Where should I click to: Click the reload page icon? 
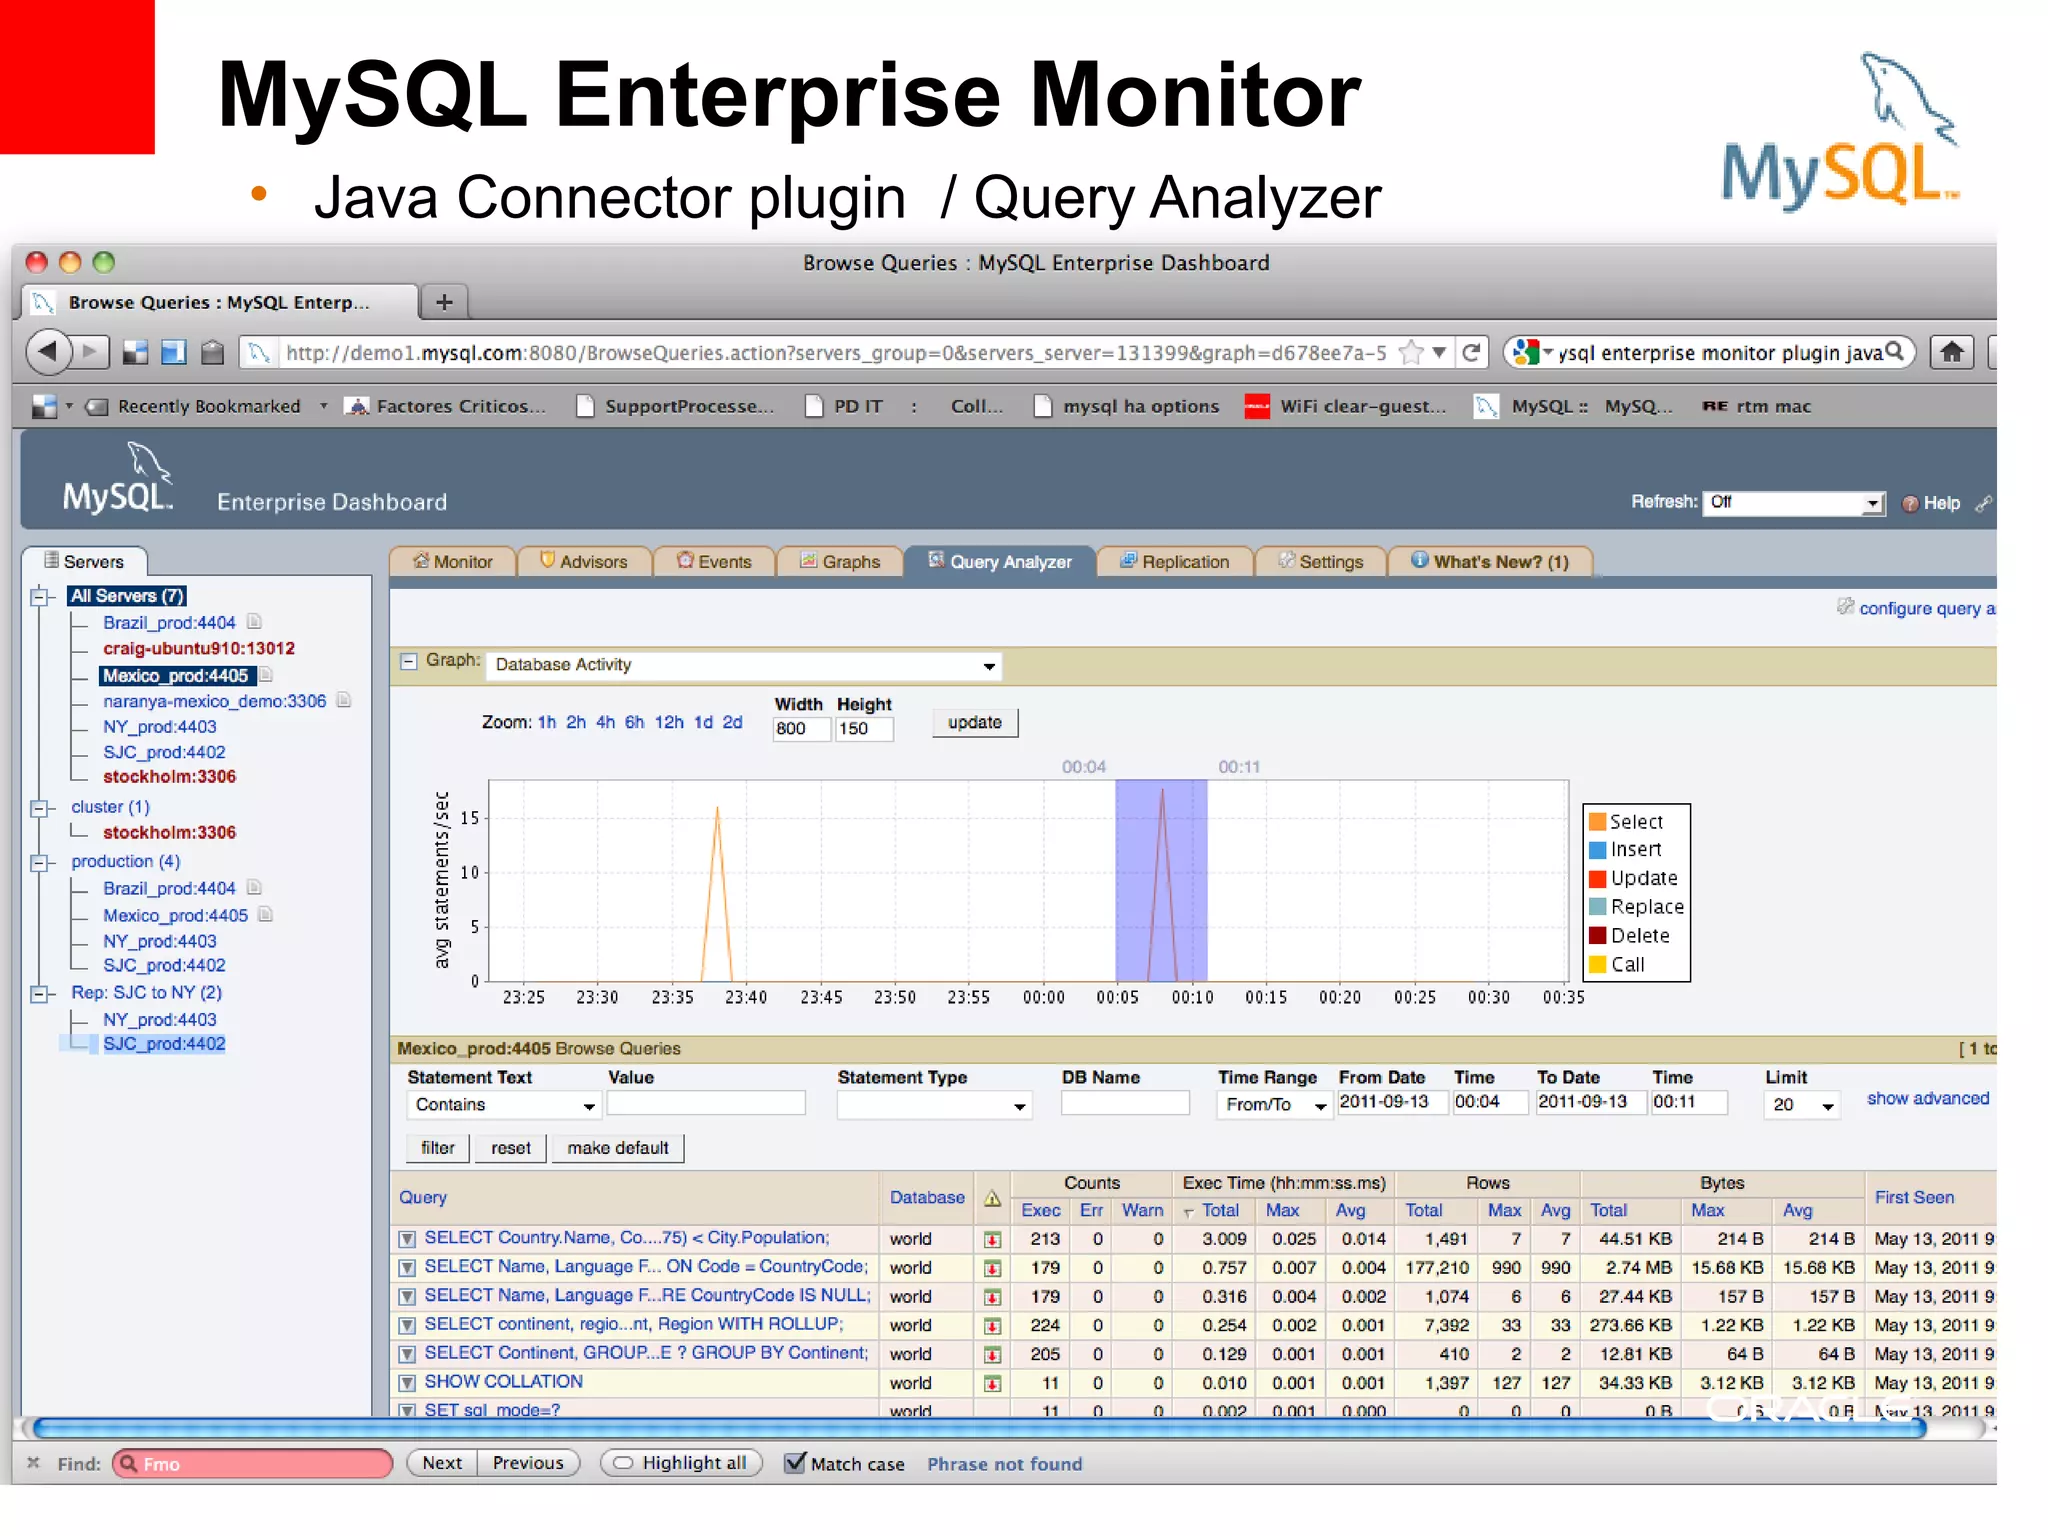tap(1471, 352)
